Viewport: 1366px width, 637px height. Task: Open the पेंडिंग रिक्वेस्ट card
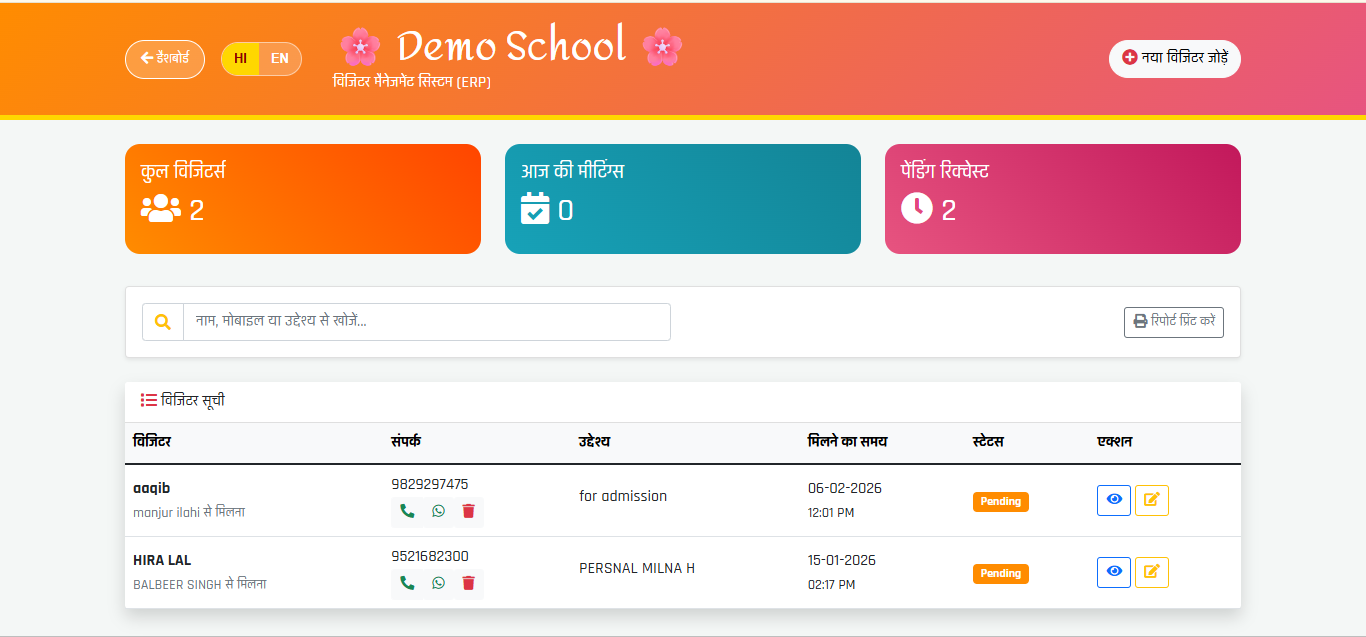coord(1063,199)
